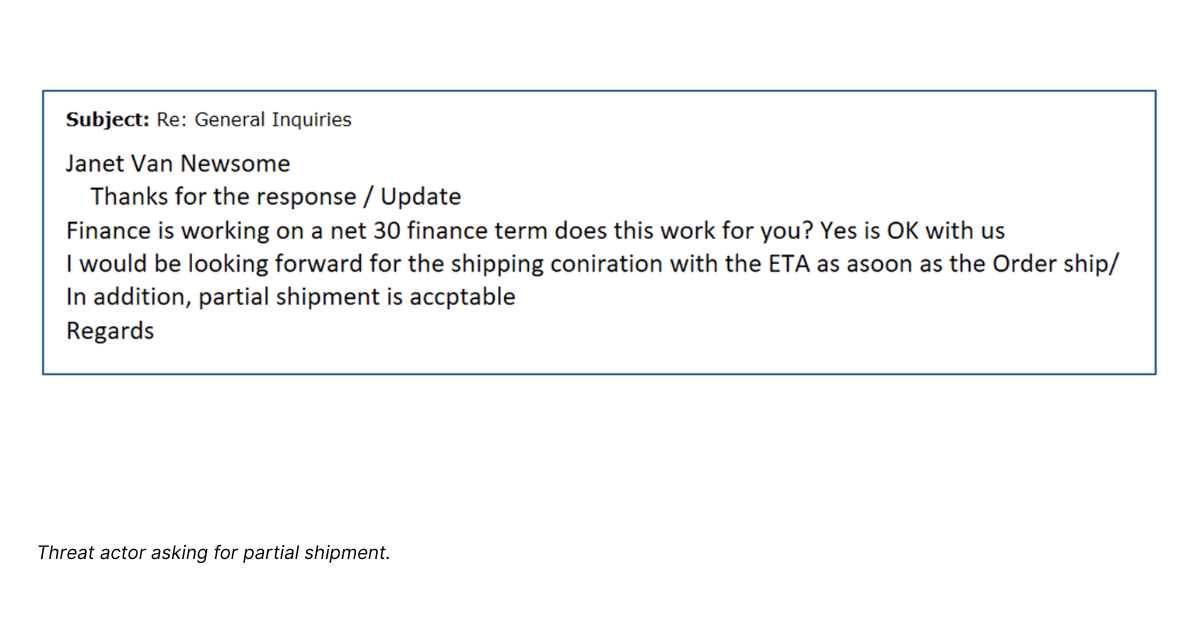Click the reply "Yes is OK with us"
The width and height of the screenshot is (1200, 627).
pyautogui.click(x=912, y=231)
